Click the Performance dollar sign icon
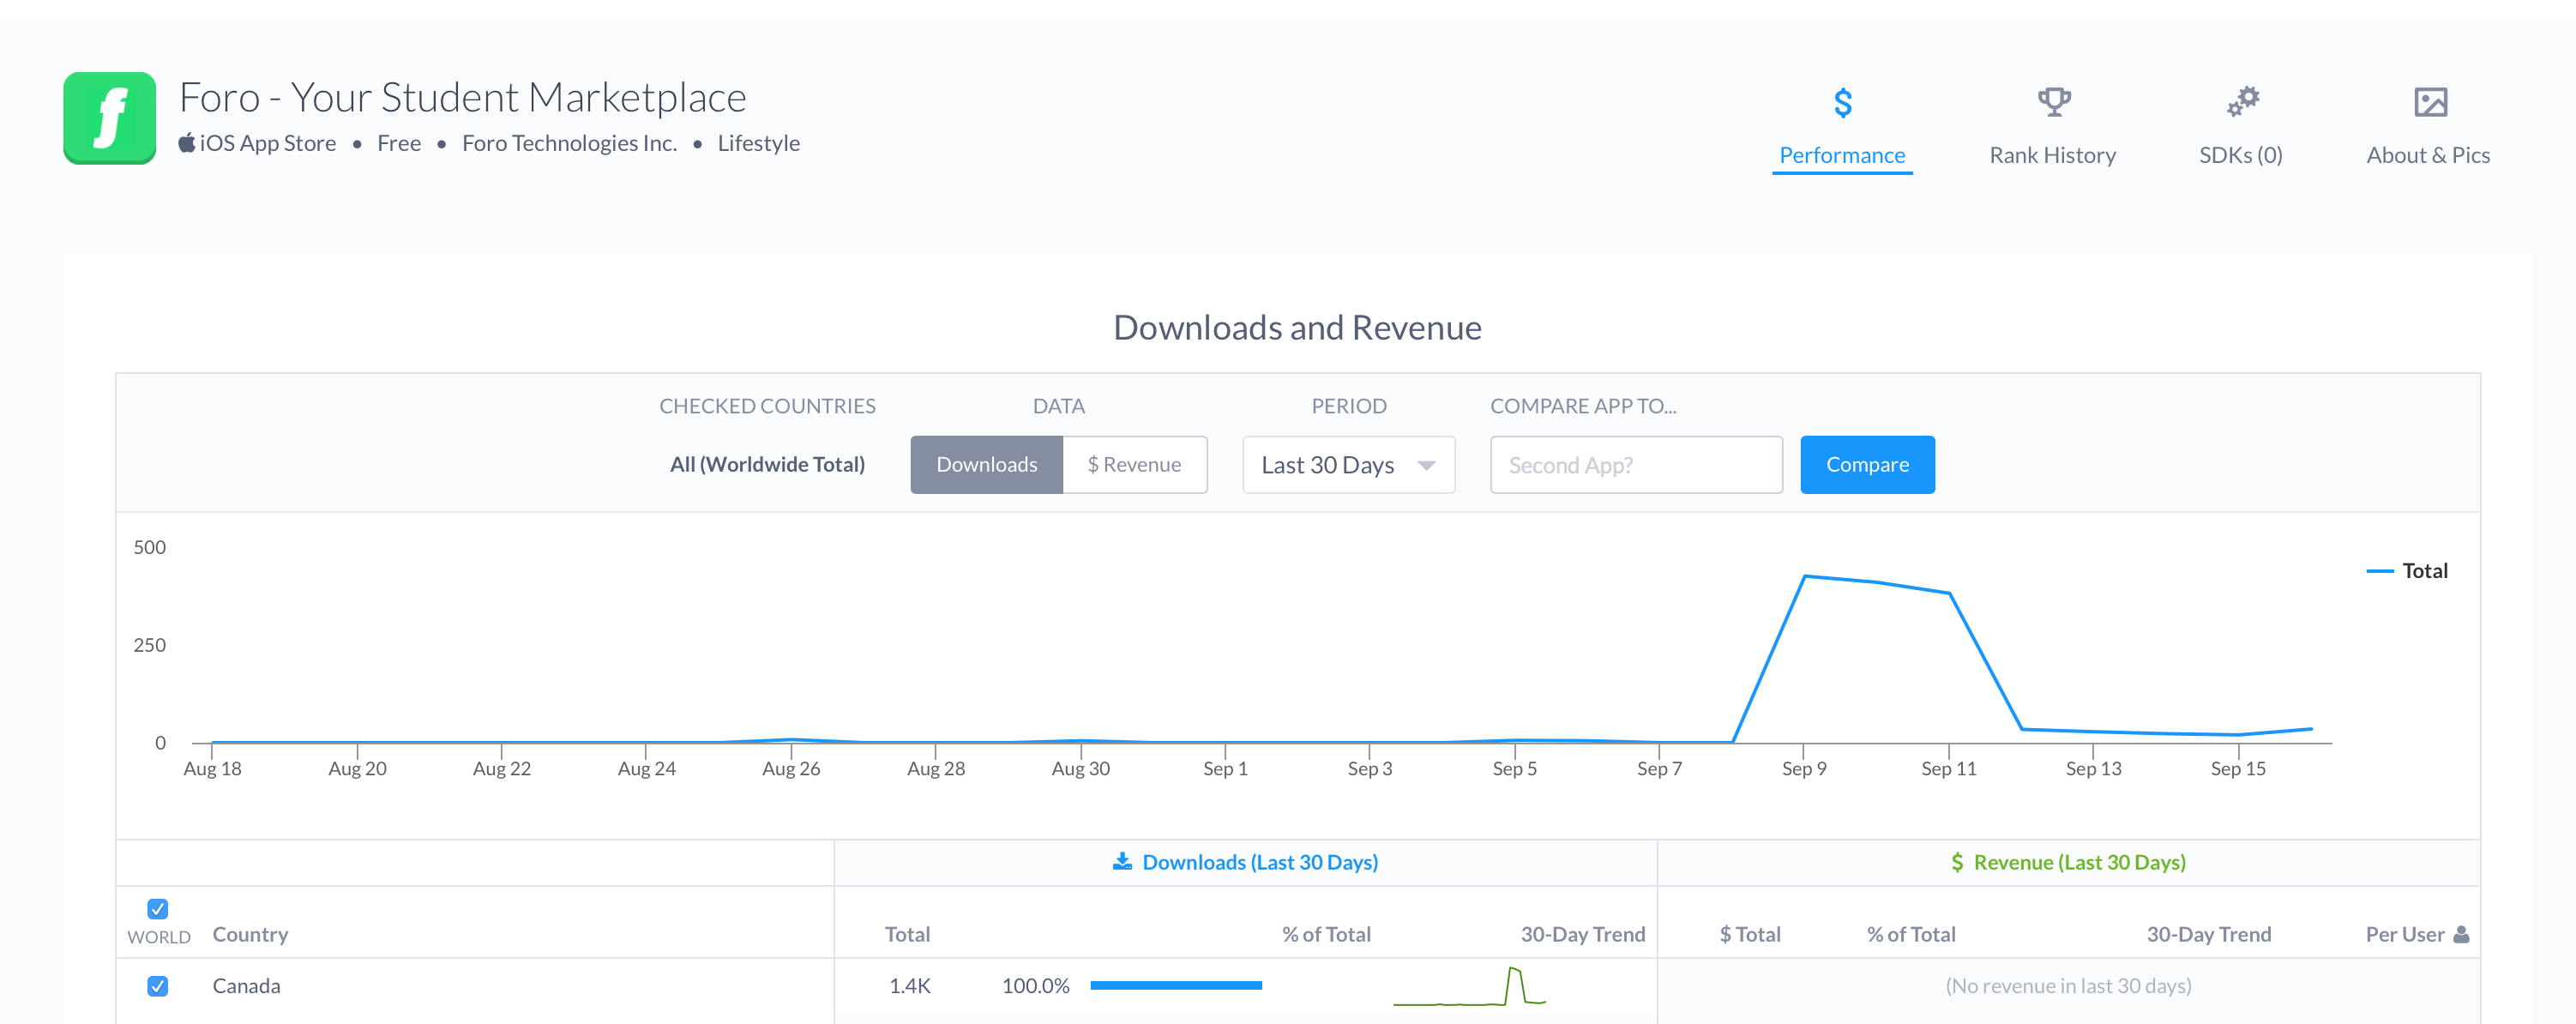Screen dimensions: 2576x1024 click(x=1842, y=102)
